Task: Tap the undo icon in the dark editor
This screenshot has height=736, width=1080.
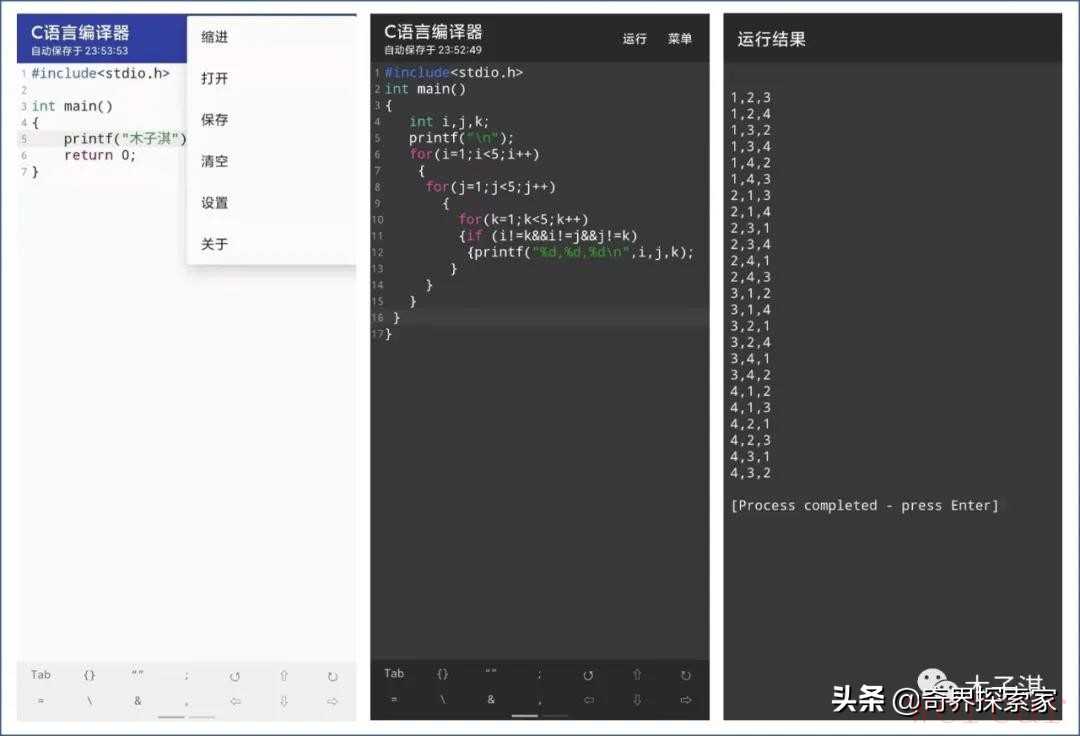Action: click(588, 675)
